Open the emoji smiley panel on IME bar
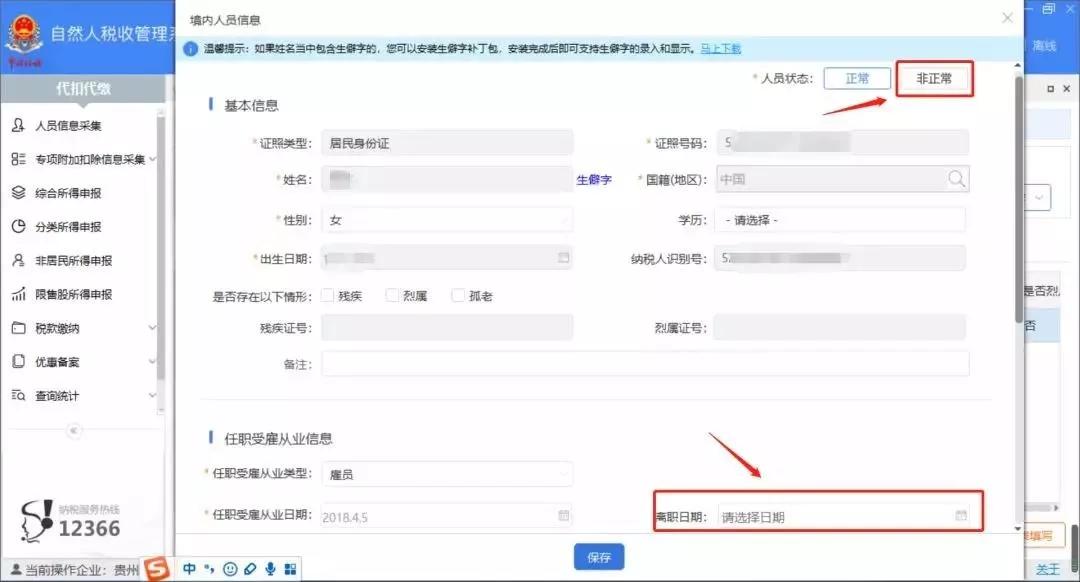The width and height of the screenshot is (1080, 582). pyautogui.click(x=230, y=569)
